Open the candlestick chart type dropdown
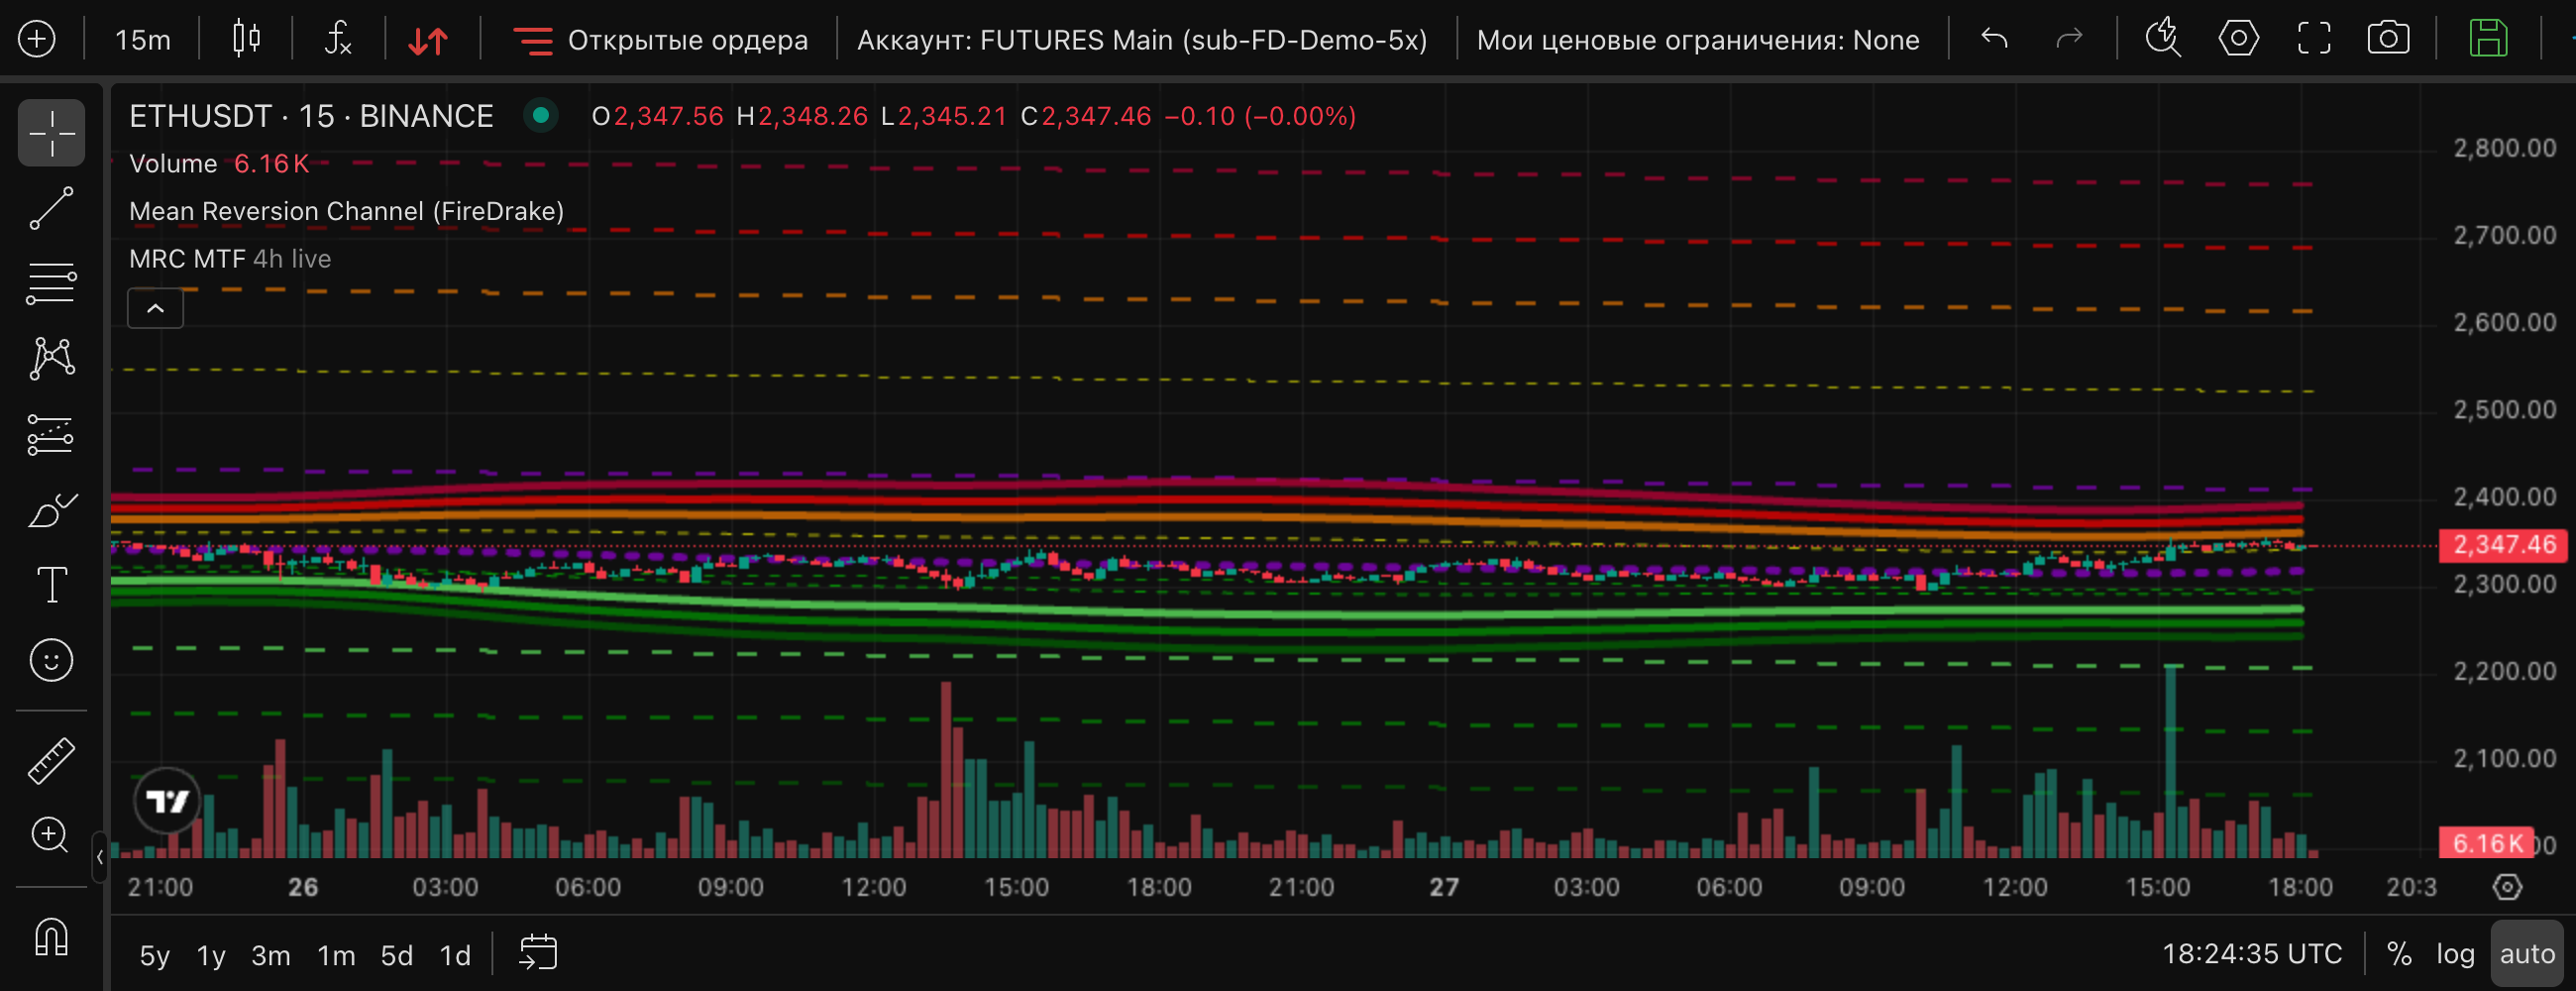Image resolution: width=2576 pixels, height=991 pixels. 246,39
